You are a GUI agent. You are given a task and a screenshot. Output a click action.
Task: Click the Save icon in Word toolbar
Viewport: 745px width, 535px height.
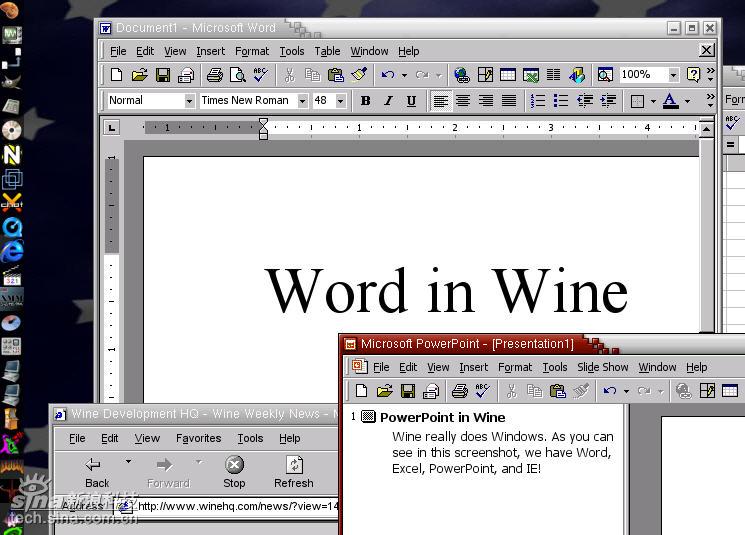pos(162,75)
